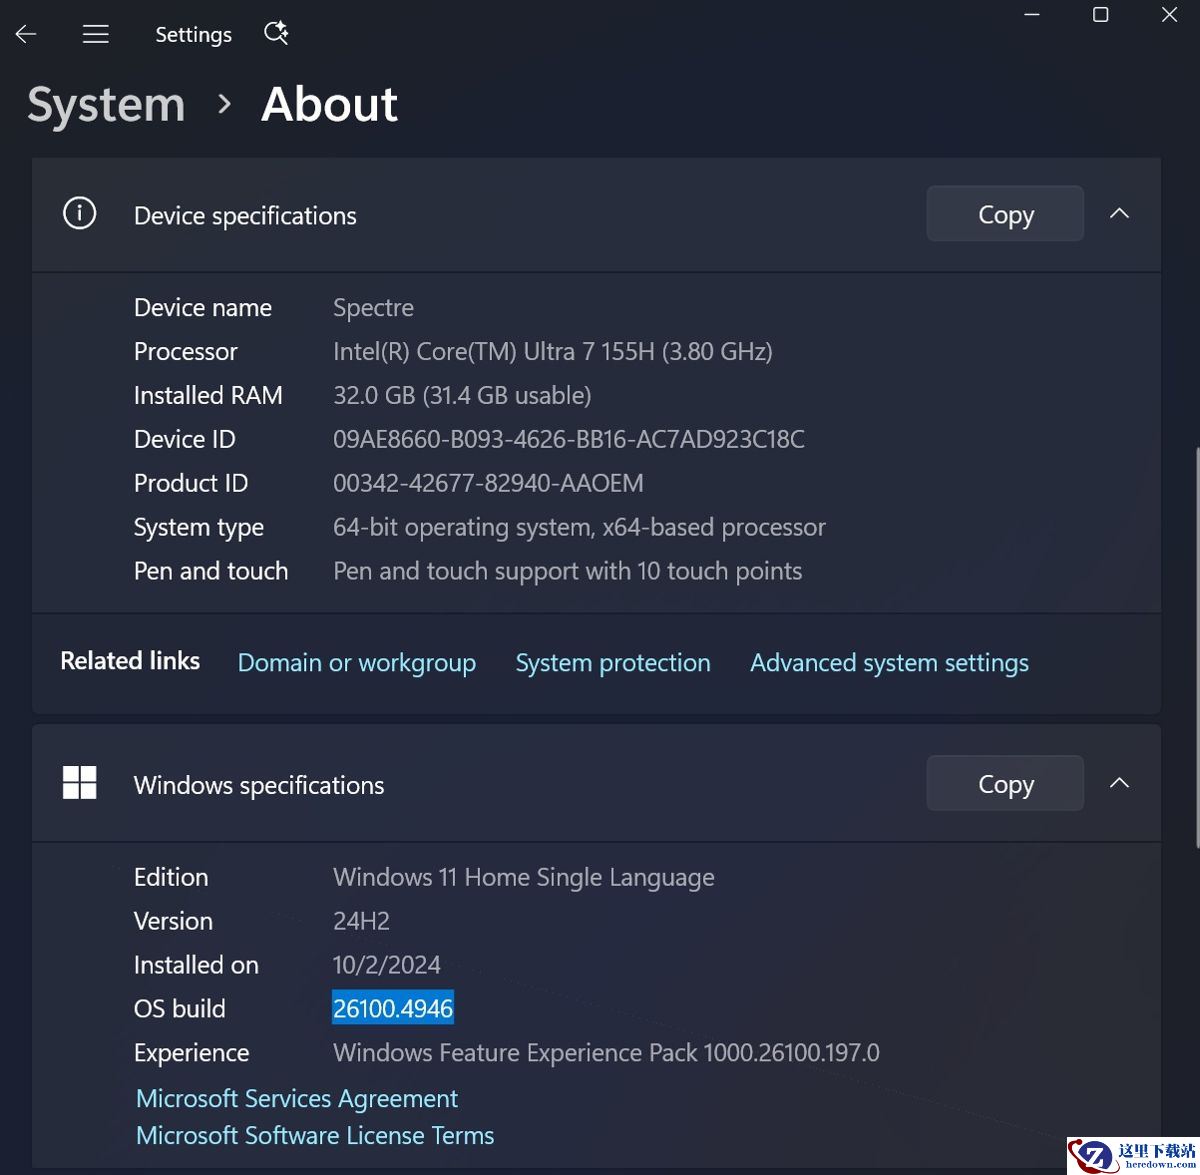This screenshot has height=1175, width=1200.
Task: Click the Device specifications info icon
Action: [x=80, y=213]
